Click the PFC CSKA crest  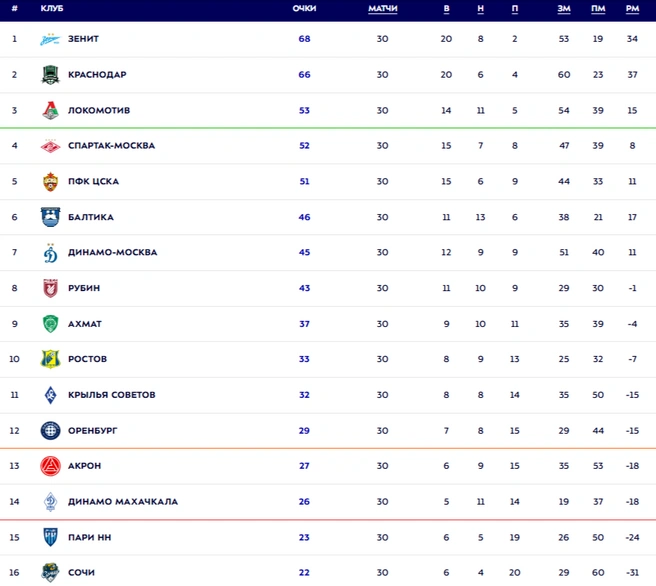[50, 182]
